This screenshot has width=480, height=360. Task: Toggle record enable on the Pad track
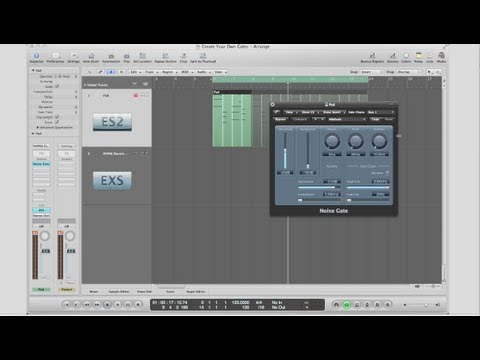coord(136,96)
